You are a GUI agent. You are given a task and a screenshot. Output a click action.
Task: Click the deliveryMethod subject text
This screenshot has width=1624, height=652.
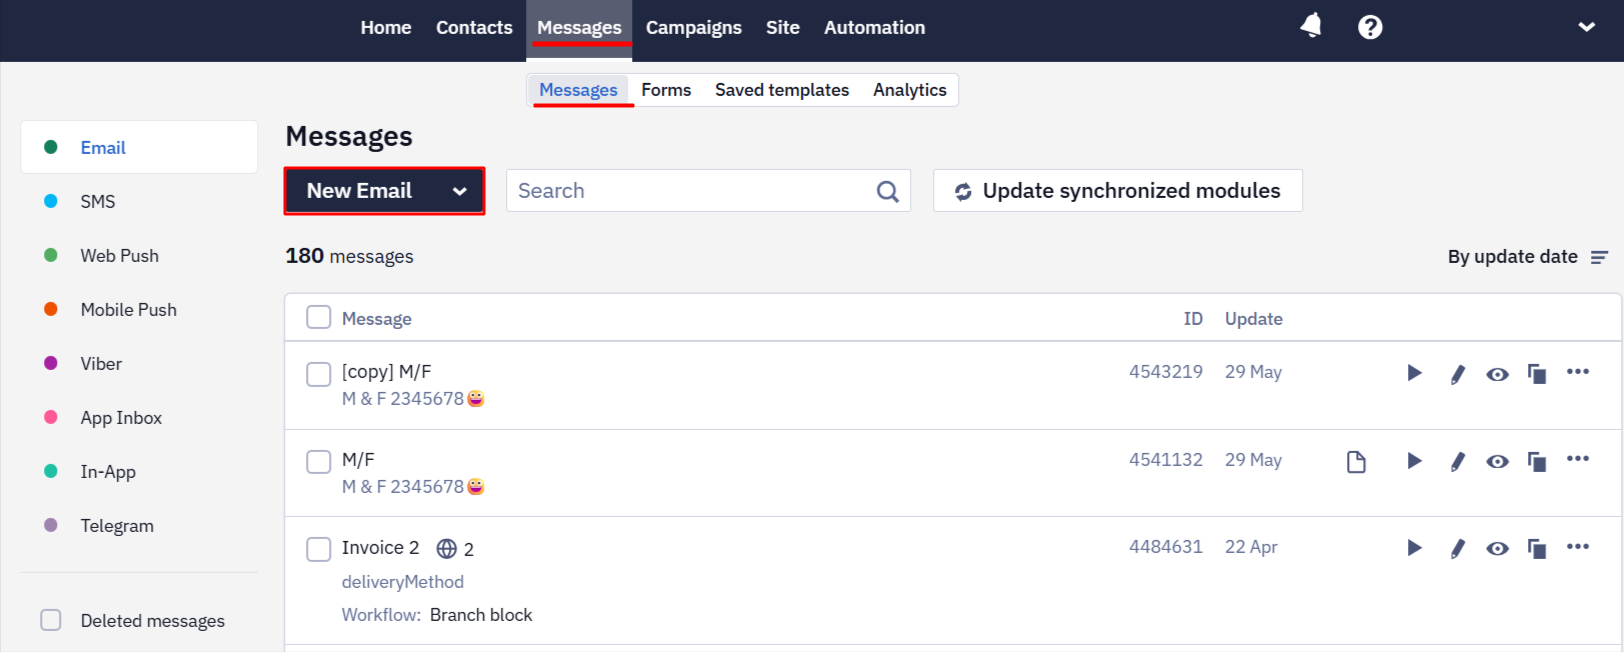402,582
